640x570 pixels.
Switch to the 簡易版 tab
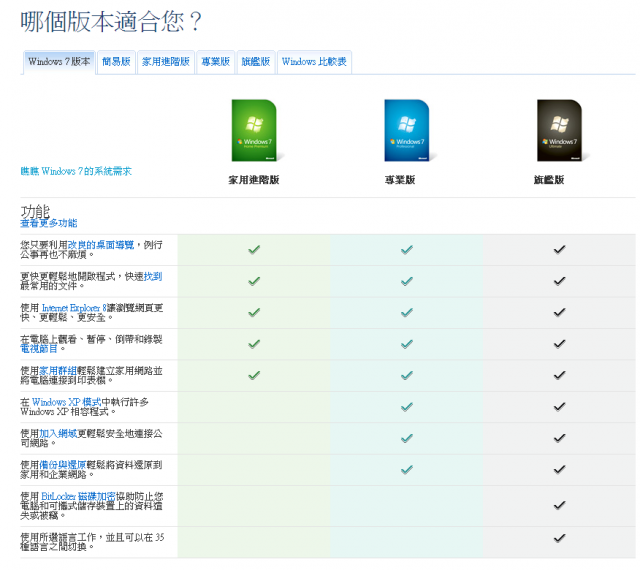(116, 62)
